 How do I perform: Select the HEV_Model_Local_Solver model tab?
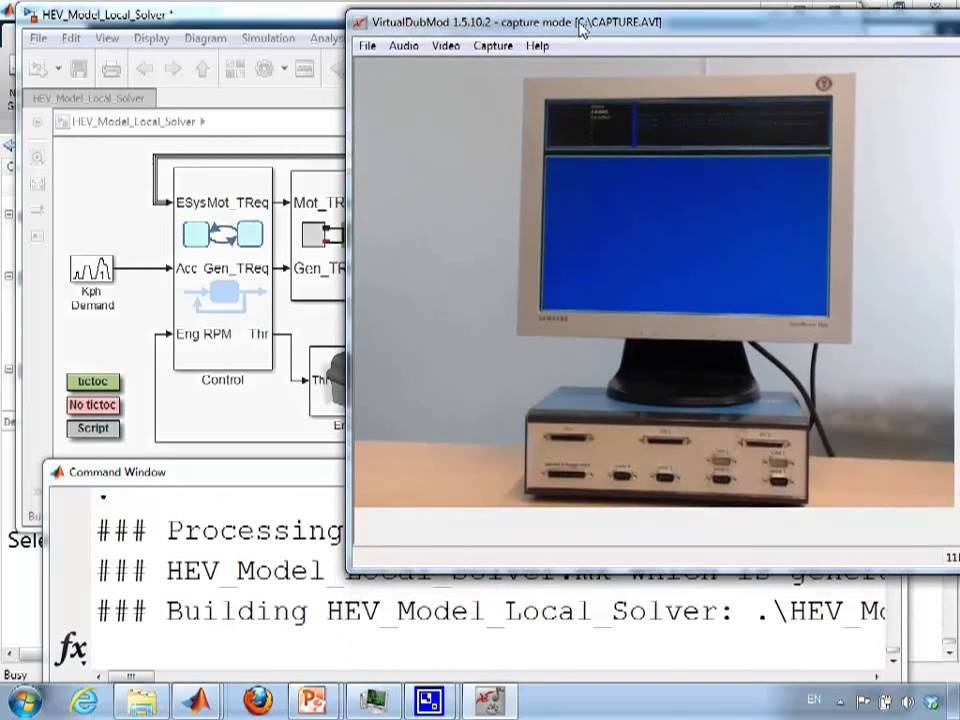89,98
